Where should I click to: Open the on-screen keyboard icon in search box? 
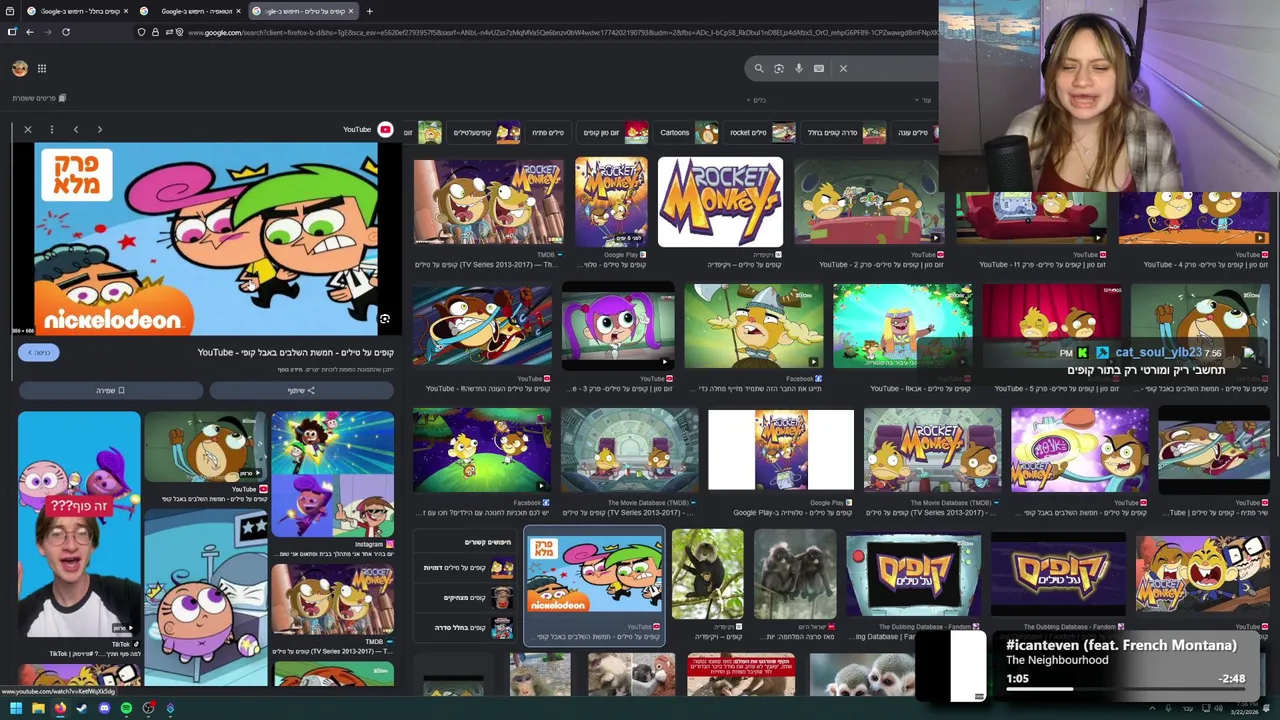point(818,68)
